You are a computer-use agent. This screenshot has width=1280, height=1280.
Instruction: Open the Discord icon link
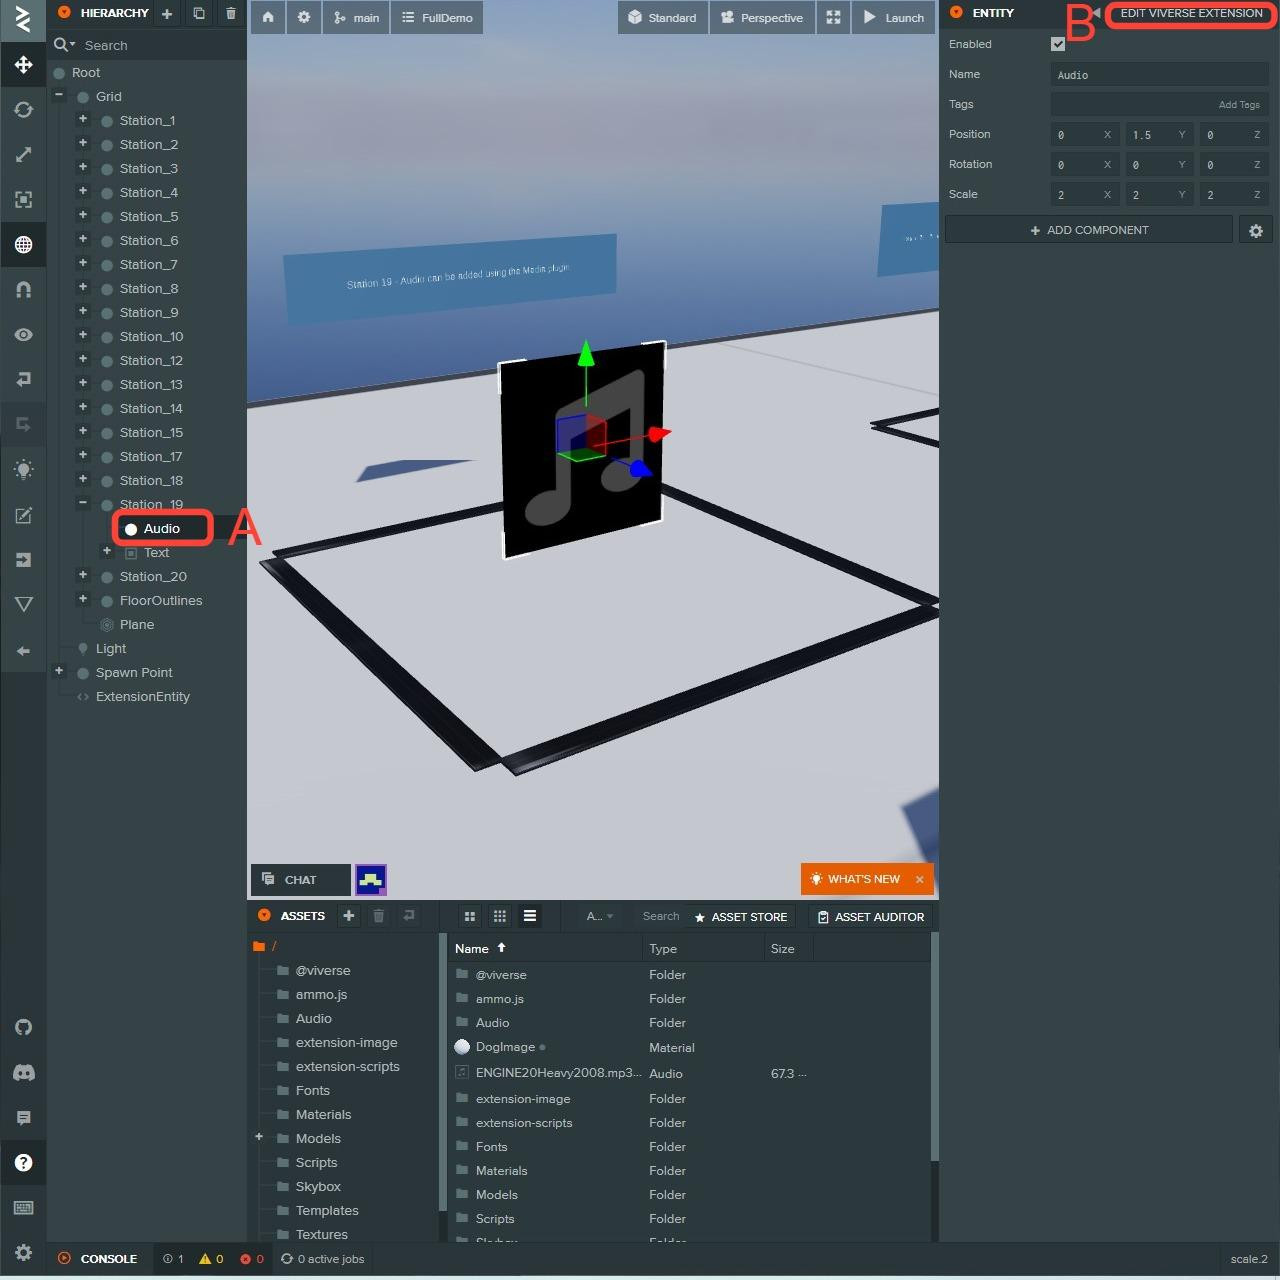tap(23, 1073)
